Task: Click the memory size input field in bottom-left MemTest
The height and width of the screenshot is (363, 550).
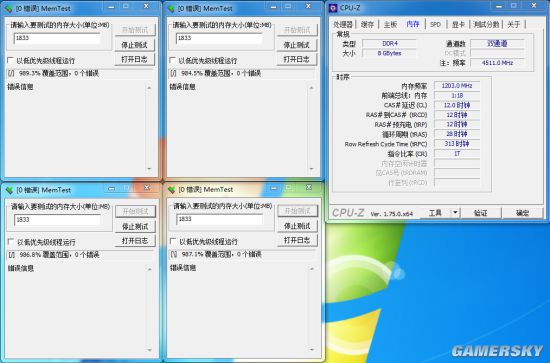Action: [57, 220]
